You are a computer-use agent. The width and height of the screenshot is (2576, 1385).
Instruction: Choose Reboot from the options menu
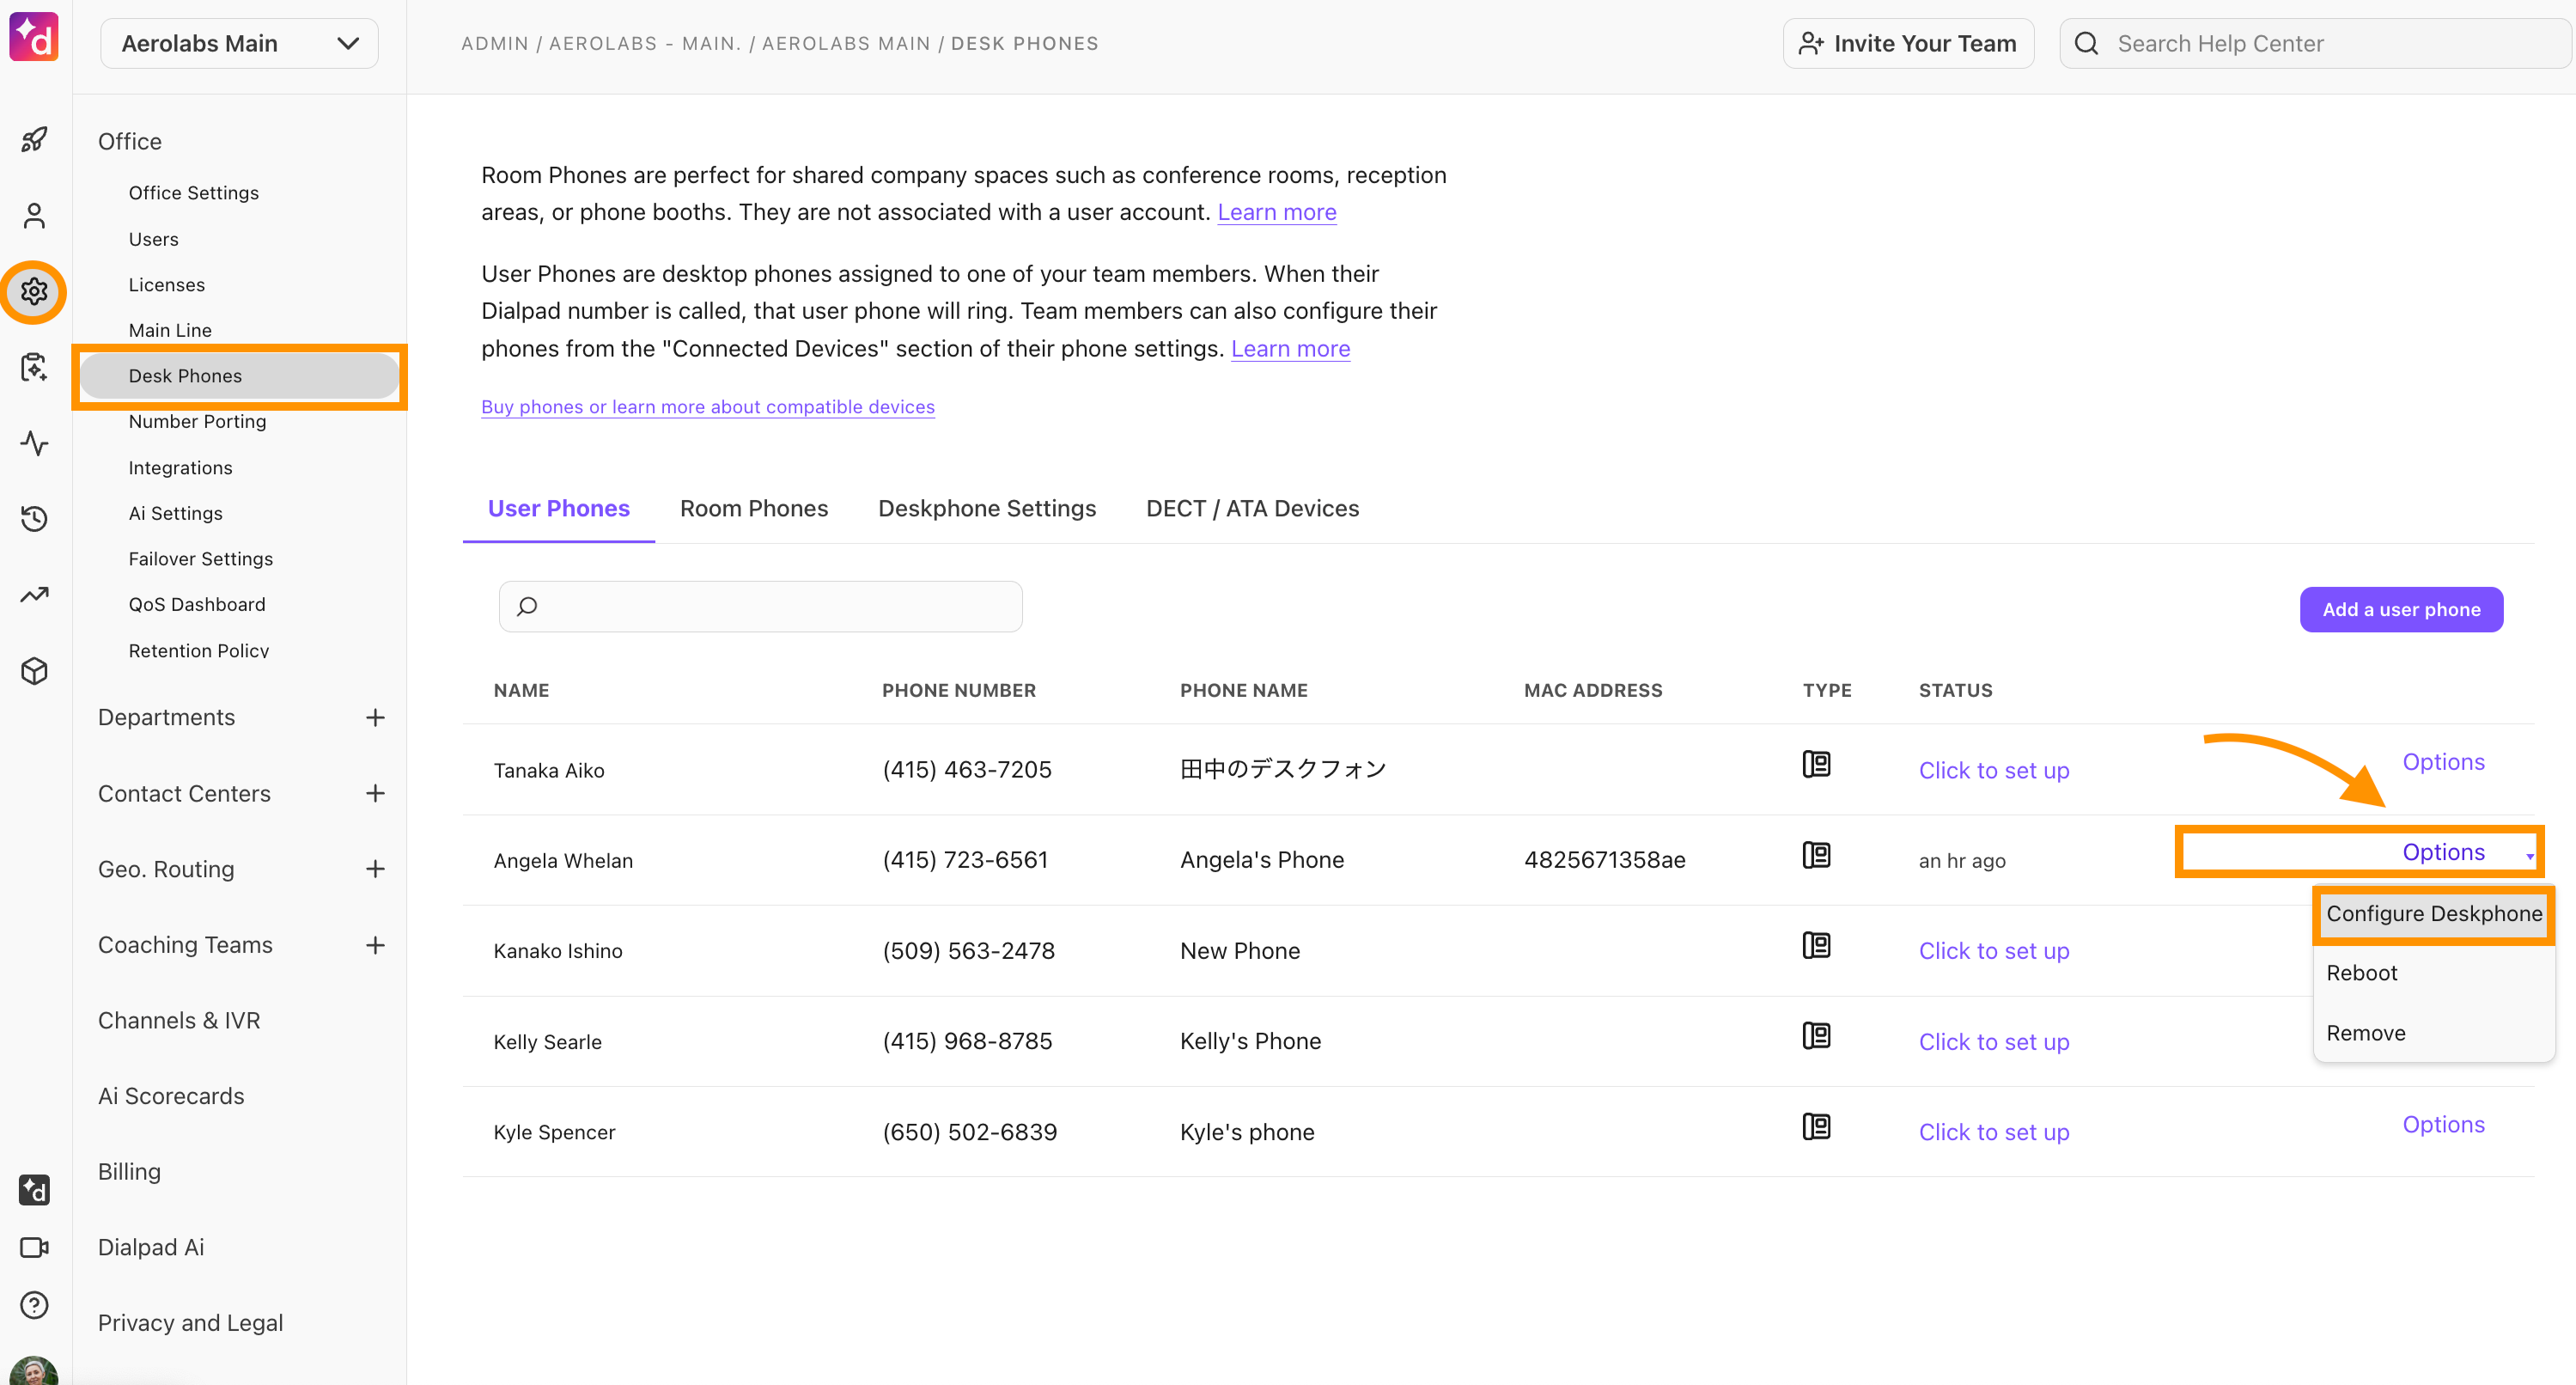click(x=2362, y=973)
